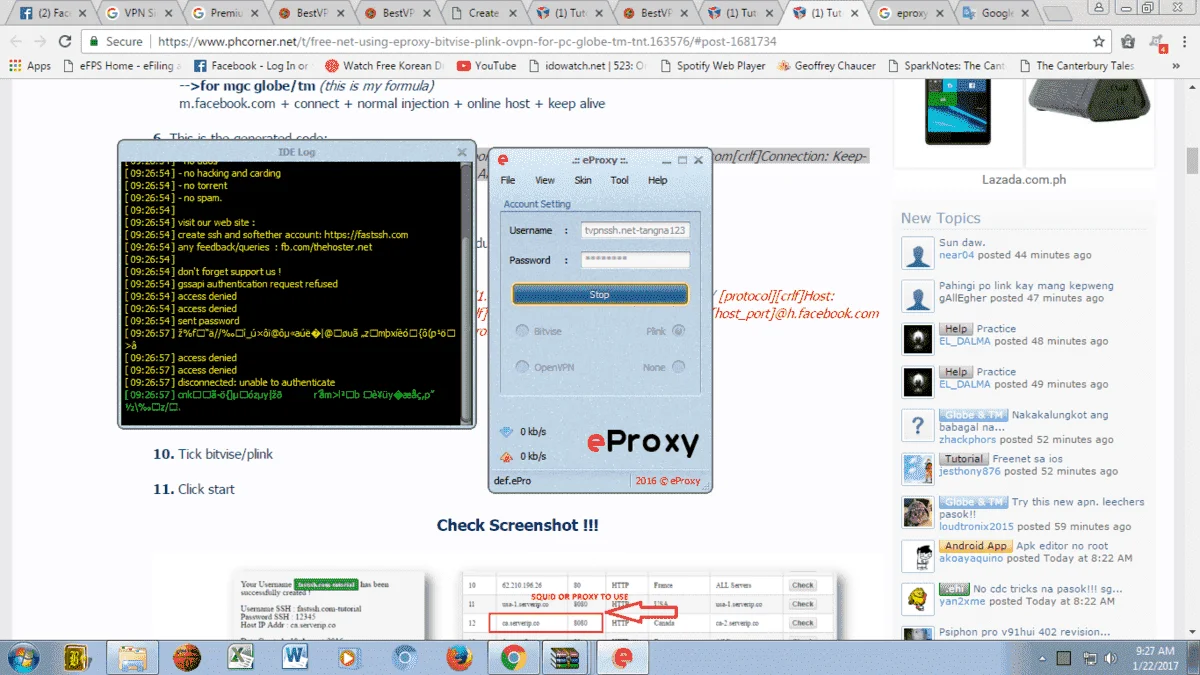Click the zhackphors question-mark avatar
The image size is (1200, 675).
[917, 424]
